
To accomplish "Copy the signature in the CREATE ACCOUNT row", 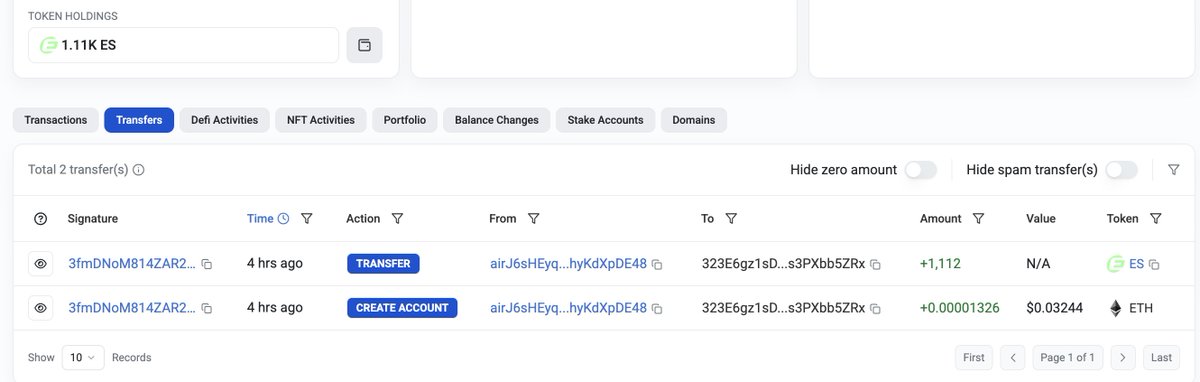I will pos(207,309).
